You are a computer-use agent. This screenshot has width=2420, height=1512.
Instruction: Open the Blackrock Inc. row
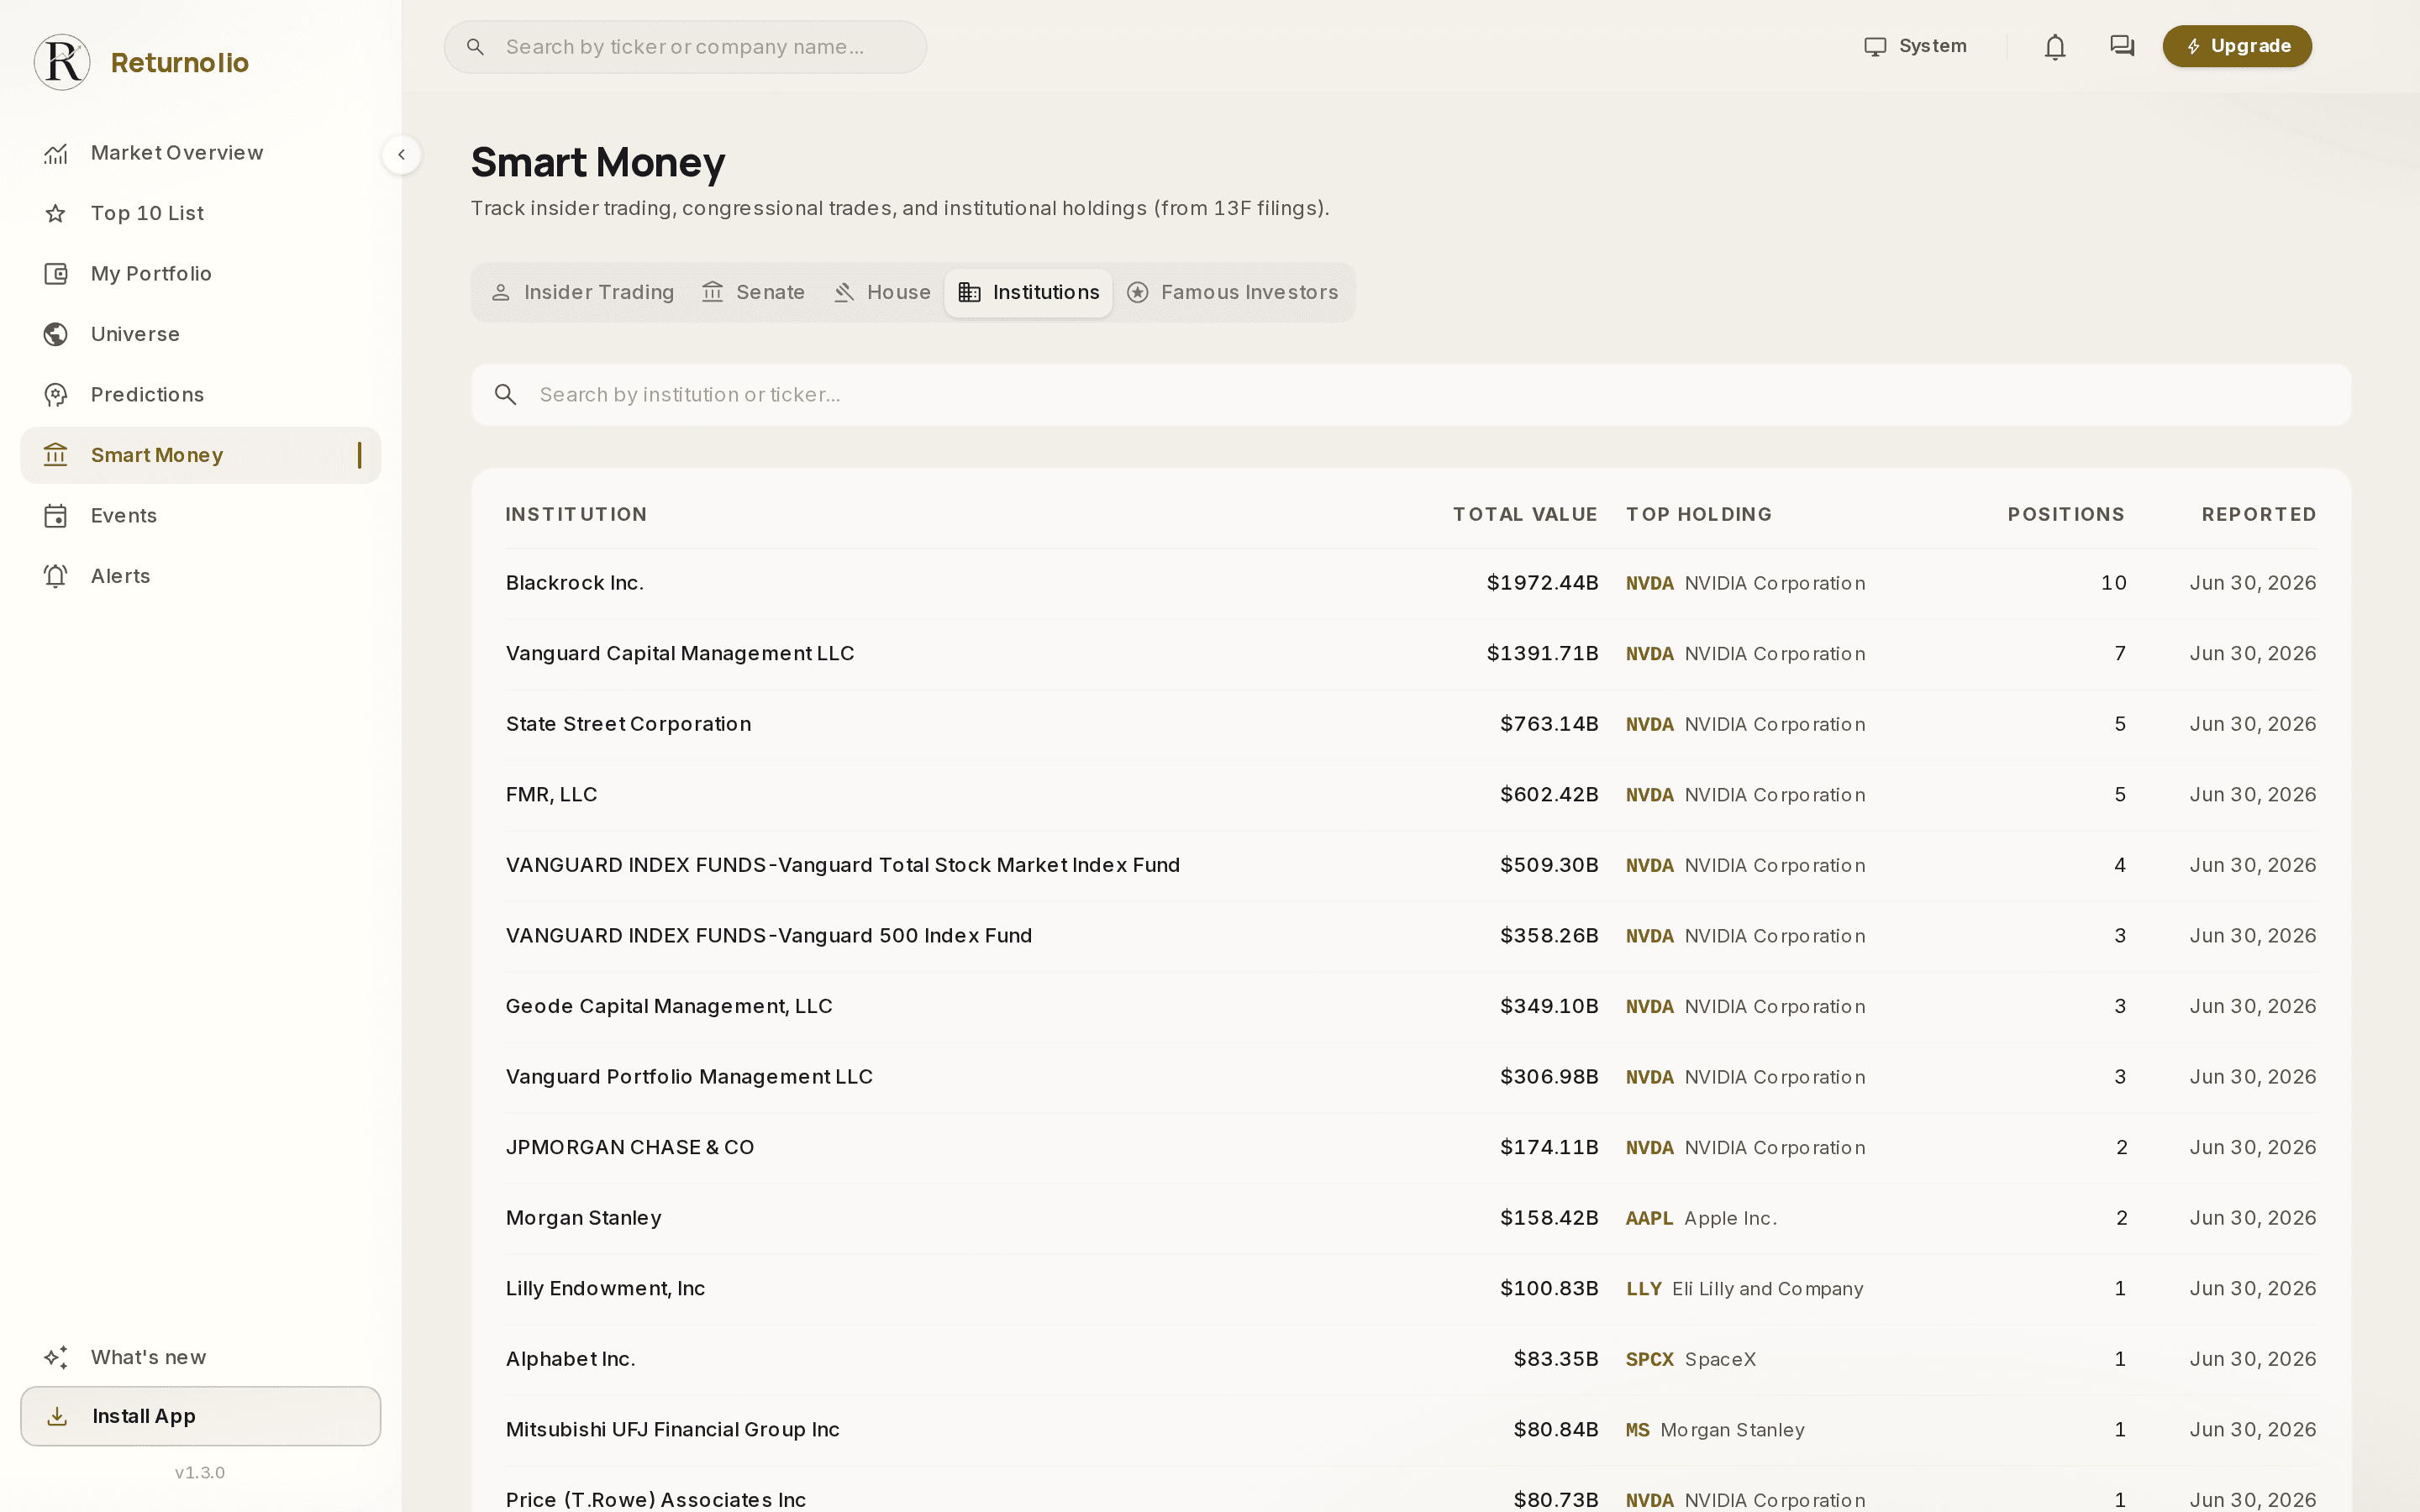(x=1411, y=583)
